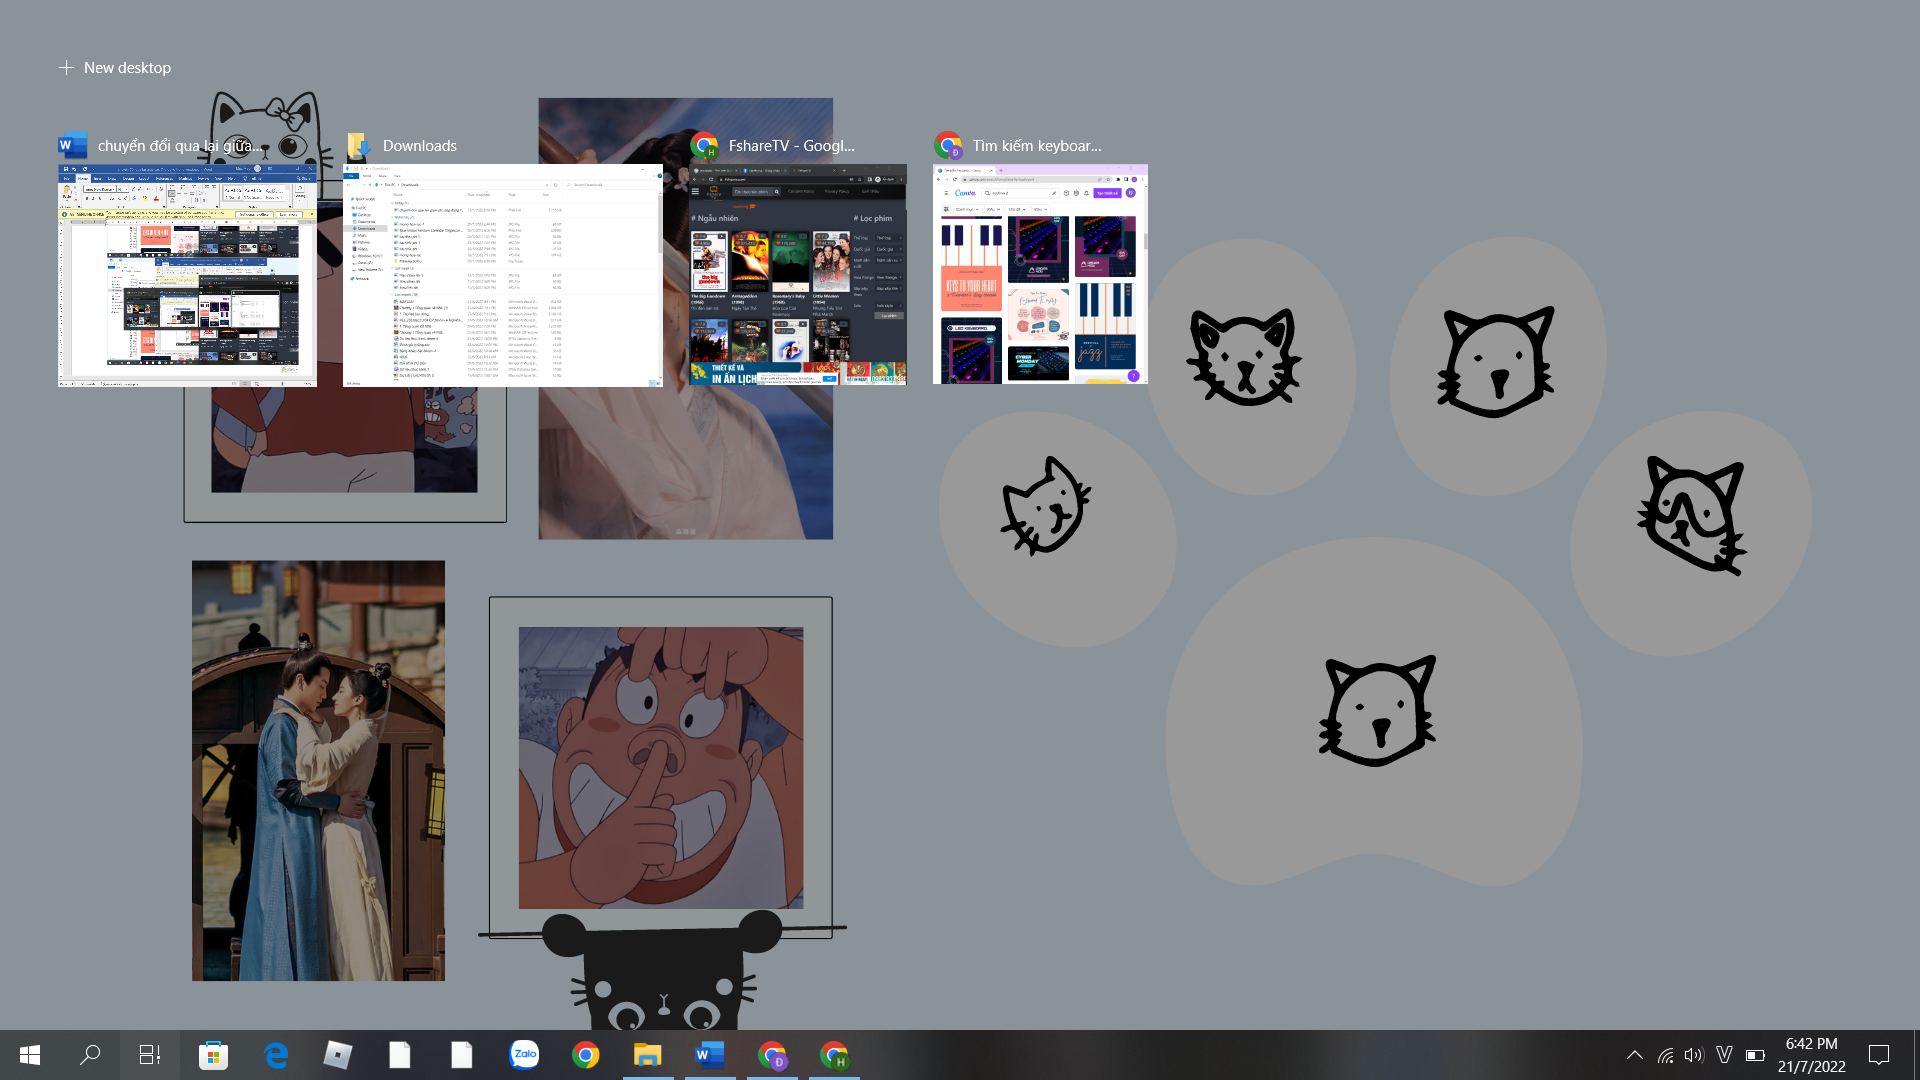Open Chrome profile D icon in the taskbar
Screen dimensions: 1920x1080
772,1055
